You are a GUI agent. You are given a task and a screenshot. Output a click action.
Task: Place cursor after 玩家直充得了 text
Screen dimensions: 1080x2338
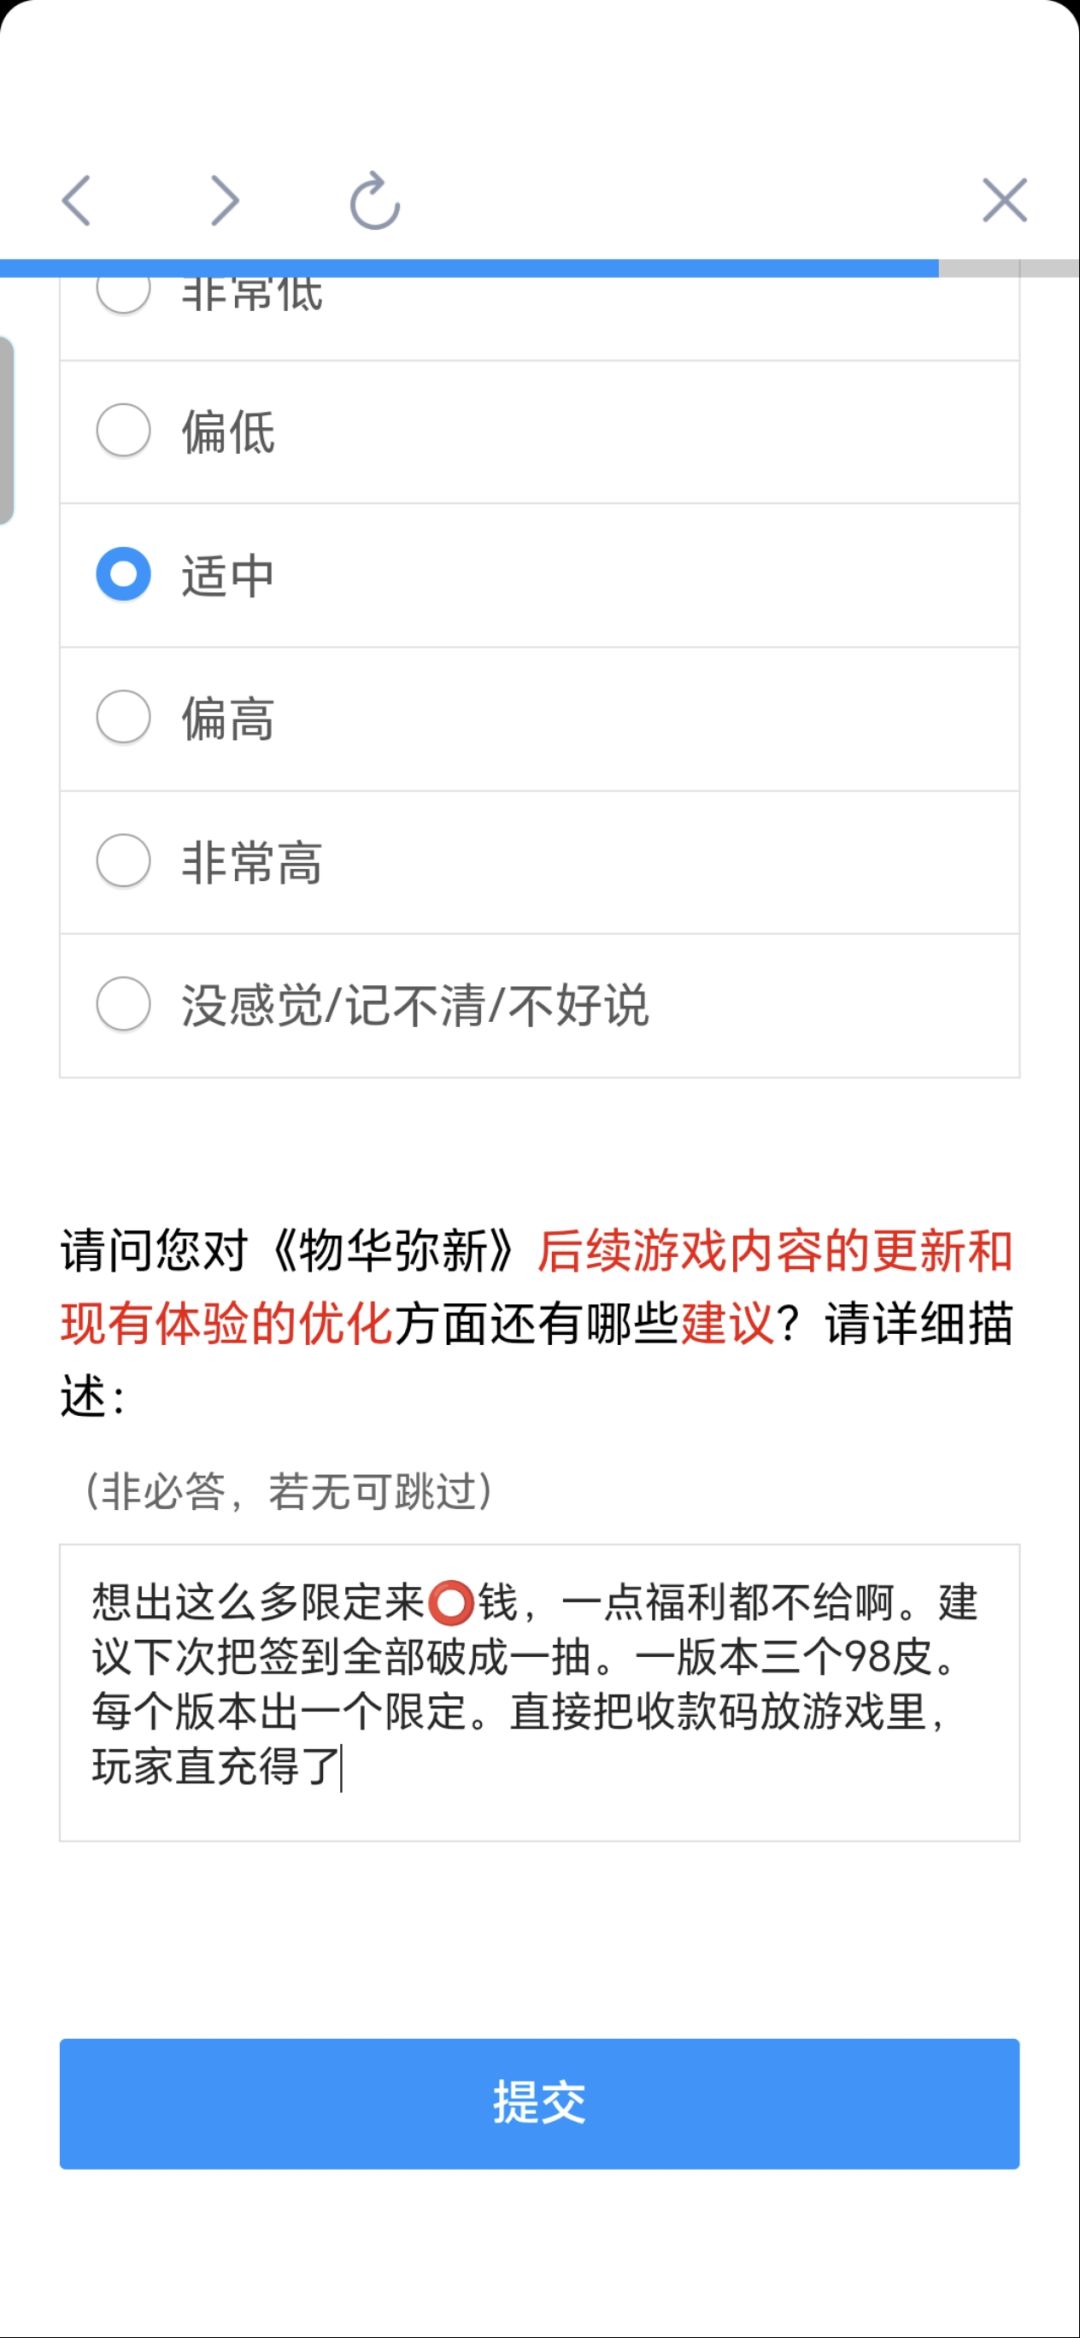(343, 1767)
